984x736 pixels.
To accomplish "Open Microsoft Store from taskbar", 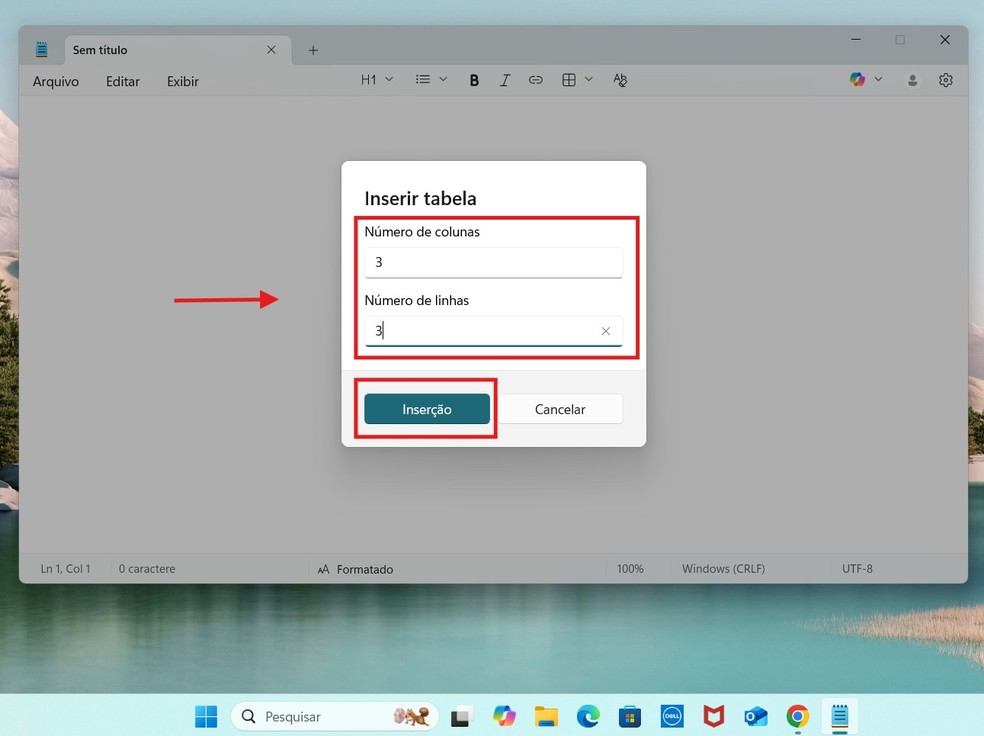I will pos(629,716).
